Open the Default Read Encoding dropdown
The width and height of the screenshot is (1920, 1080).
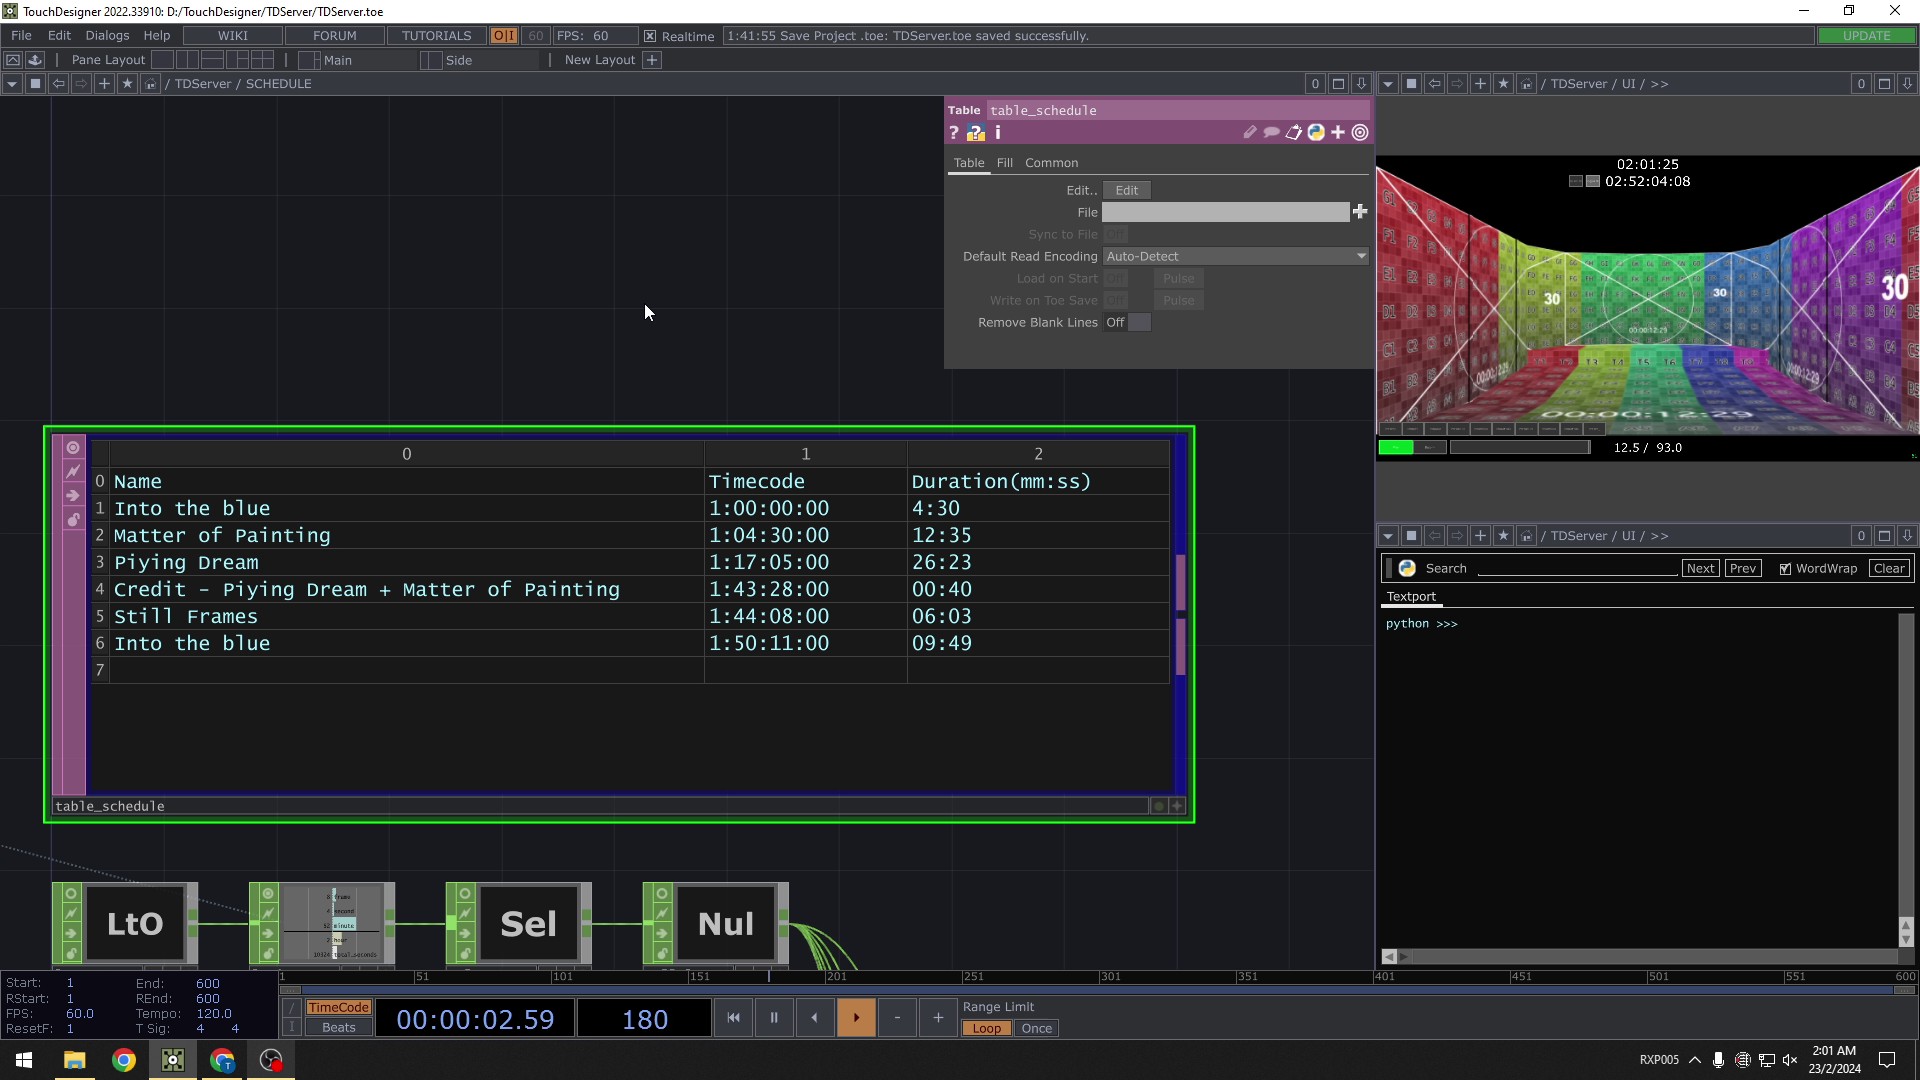(1235, 256)
